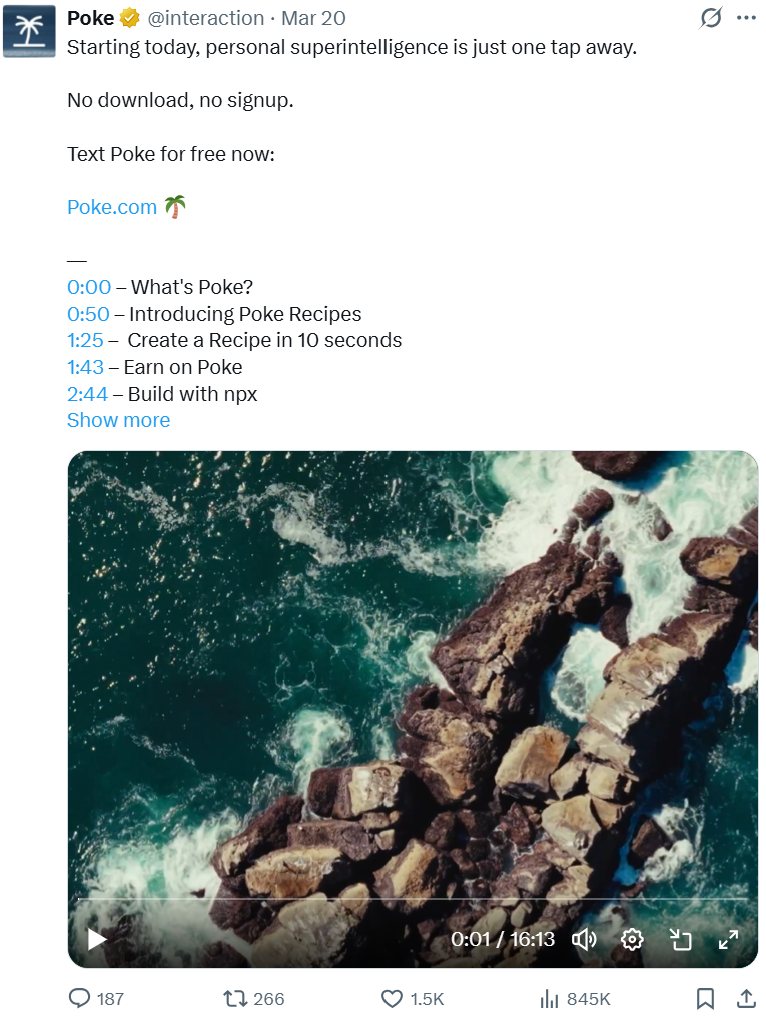Open the Poke.com link
This screenshot has height=1016, width=766.
coord(112,207)
